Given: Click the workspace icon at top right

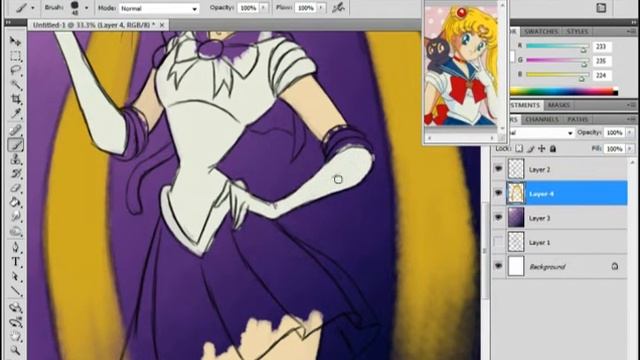Looking at the screenshot, I should (601, 7).
